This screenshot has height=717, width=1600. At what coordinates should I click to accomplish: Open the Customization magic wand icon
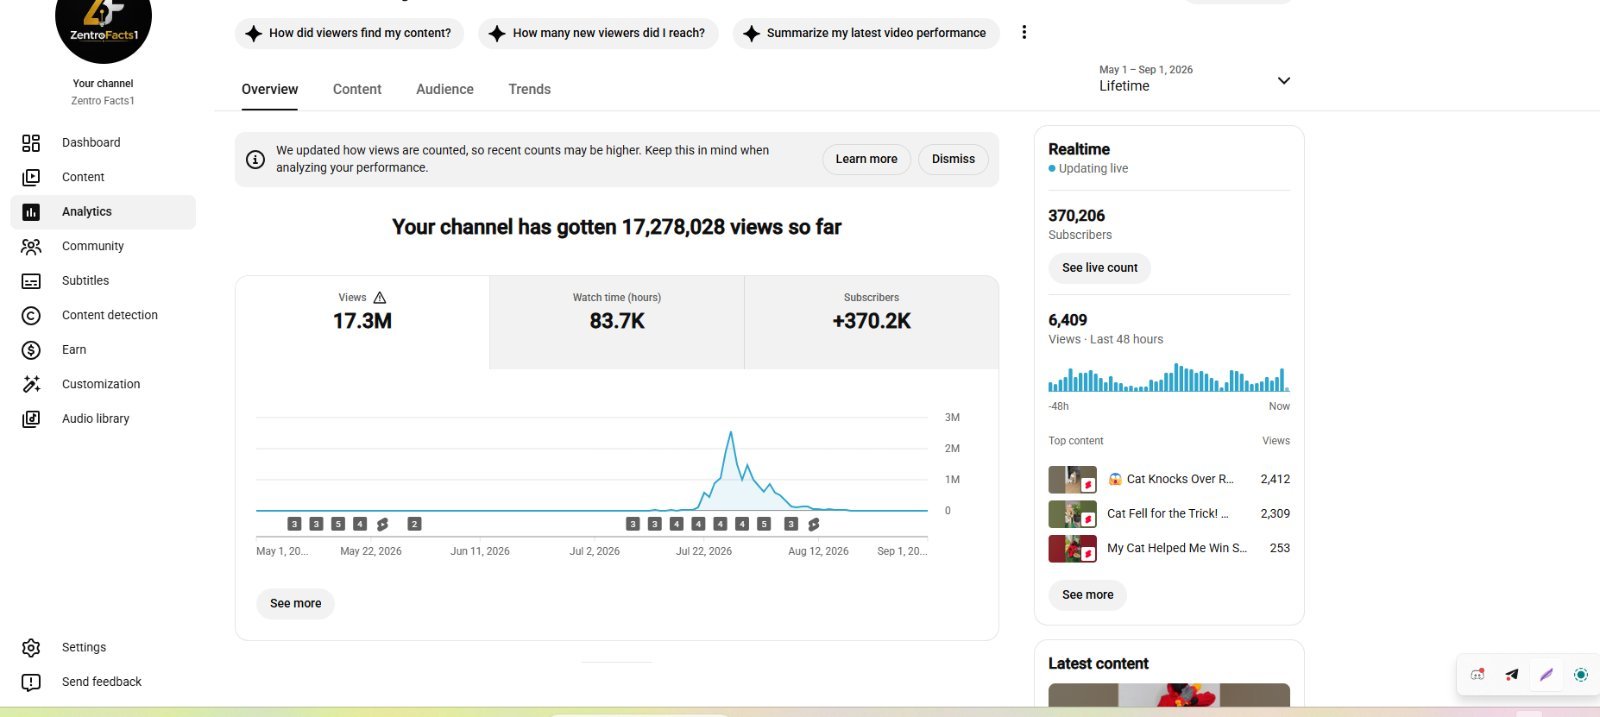pyautogui.click(x=31, y=384)
